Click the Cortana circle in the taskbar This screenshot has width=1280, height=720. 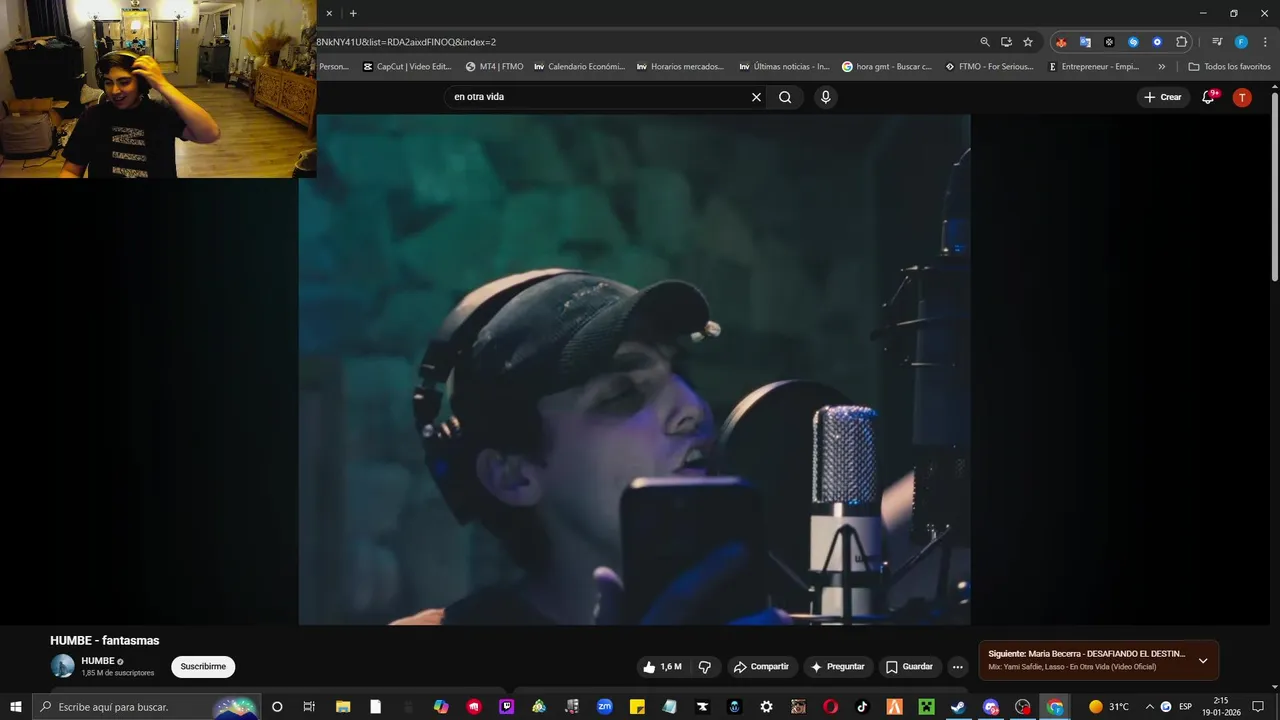tap(277, 707)
